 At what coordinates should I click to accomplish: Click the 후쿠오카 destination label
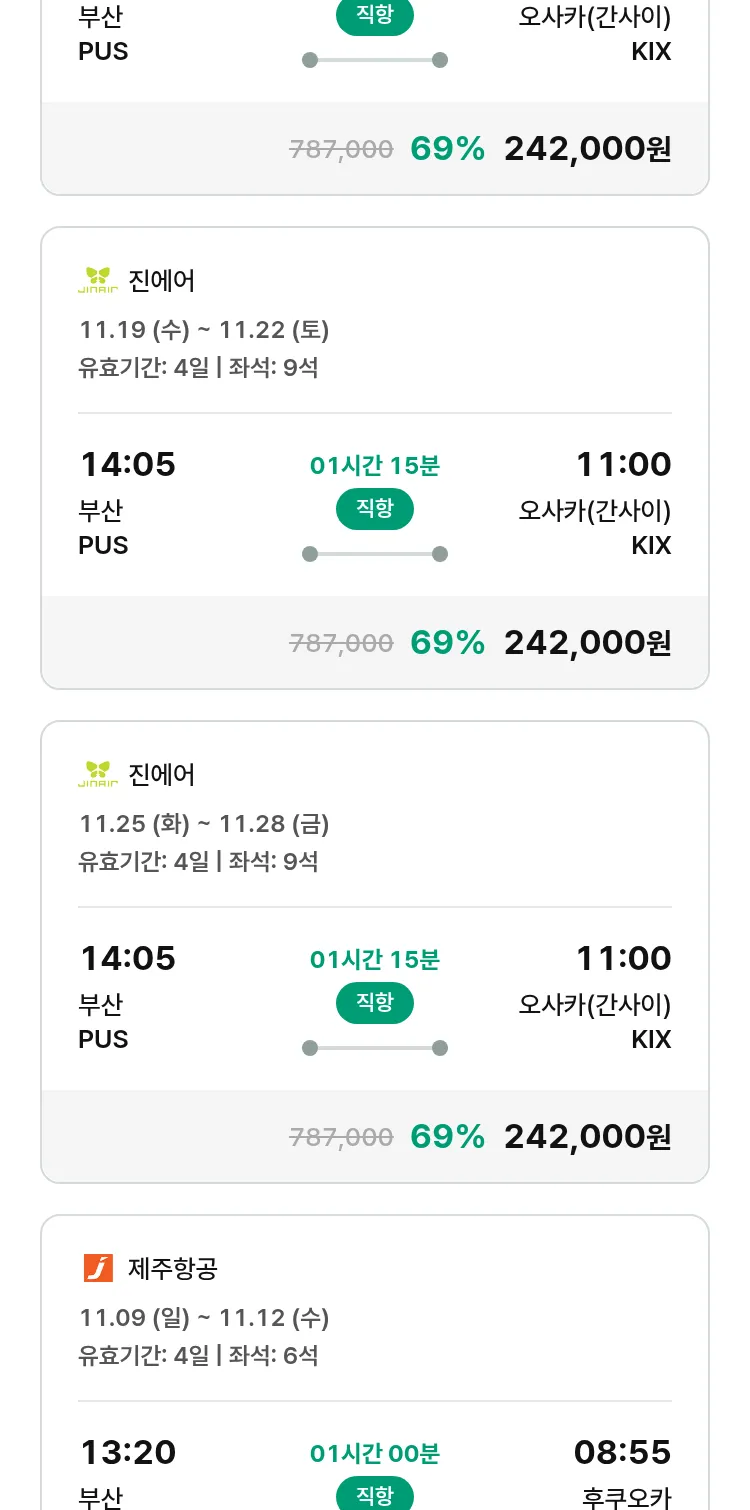(x=626, y=1497)
